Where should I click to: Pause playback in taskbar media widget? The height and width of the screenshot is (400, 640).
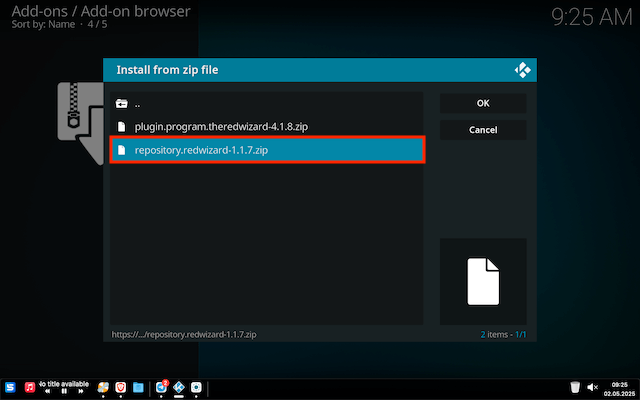pos(64,391)
